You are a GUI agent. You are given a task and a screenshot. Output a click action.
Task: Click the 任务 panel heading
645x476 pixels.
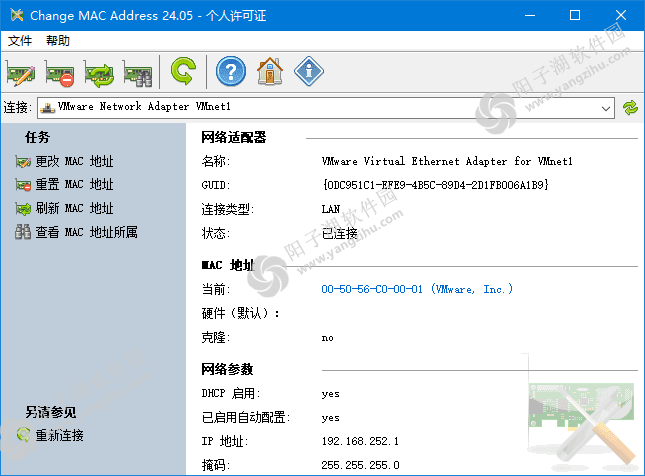[37, 137]
